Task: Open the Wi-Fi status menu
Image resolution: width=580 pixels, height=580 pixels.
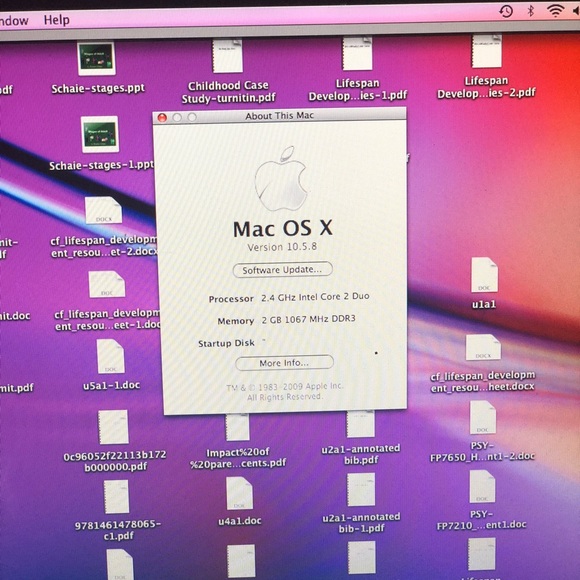Action: [x=555, y=11]
